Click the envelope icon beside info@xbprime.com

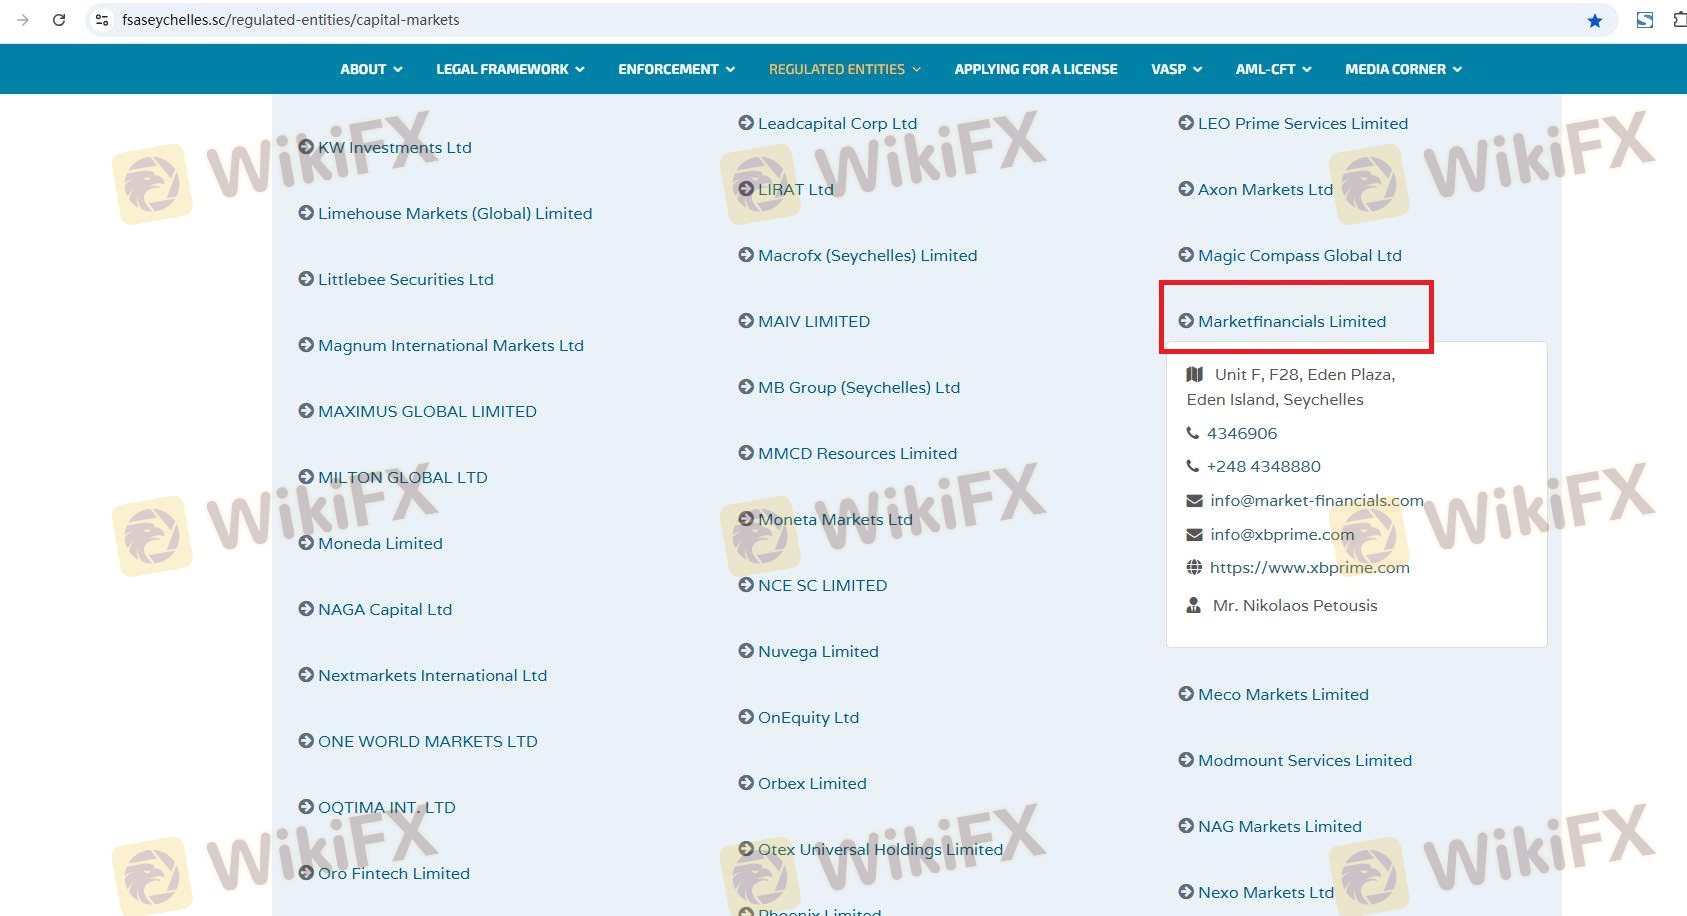(1194, 535)
